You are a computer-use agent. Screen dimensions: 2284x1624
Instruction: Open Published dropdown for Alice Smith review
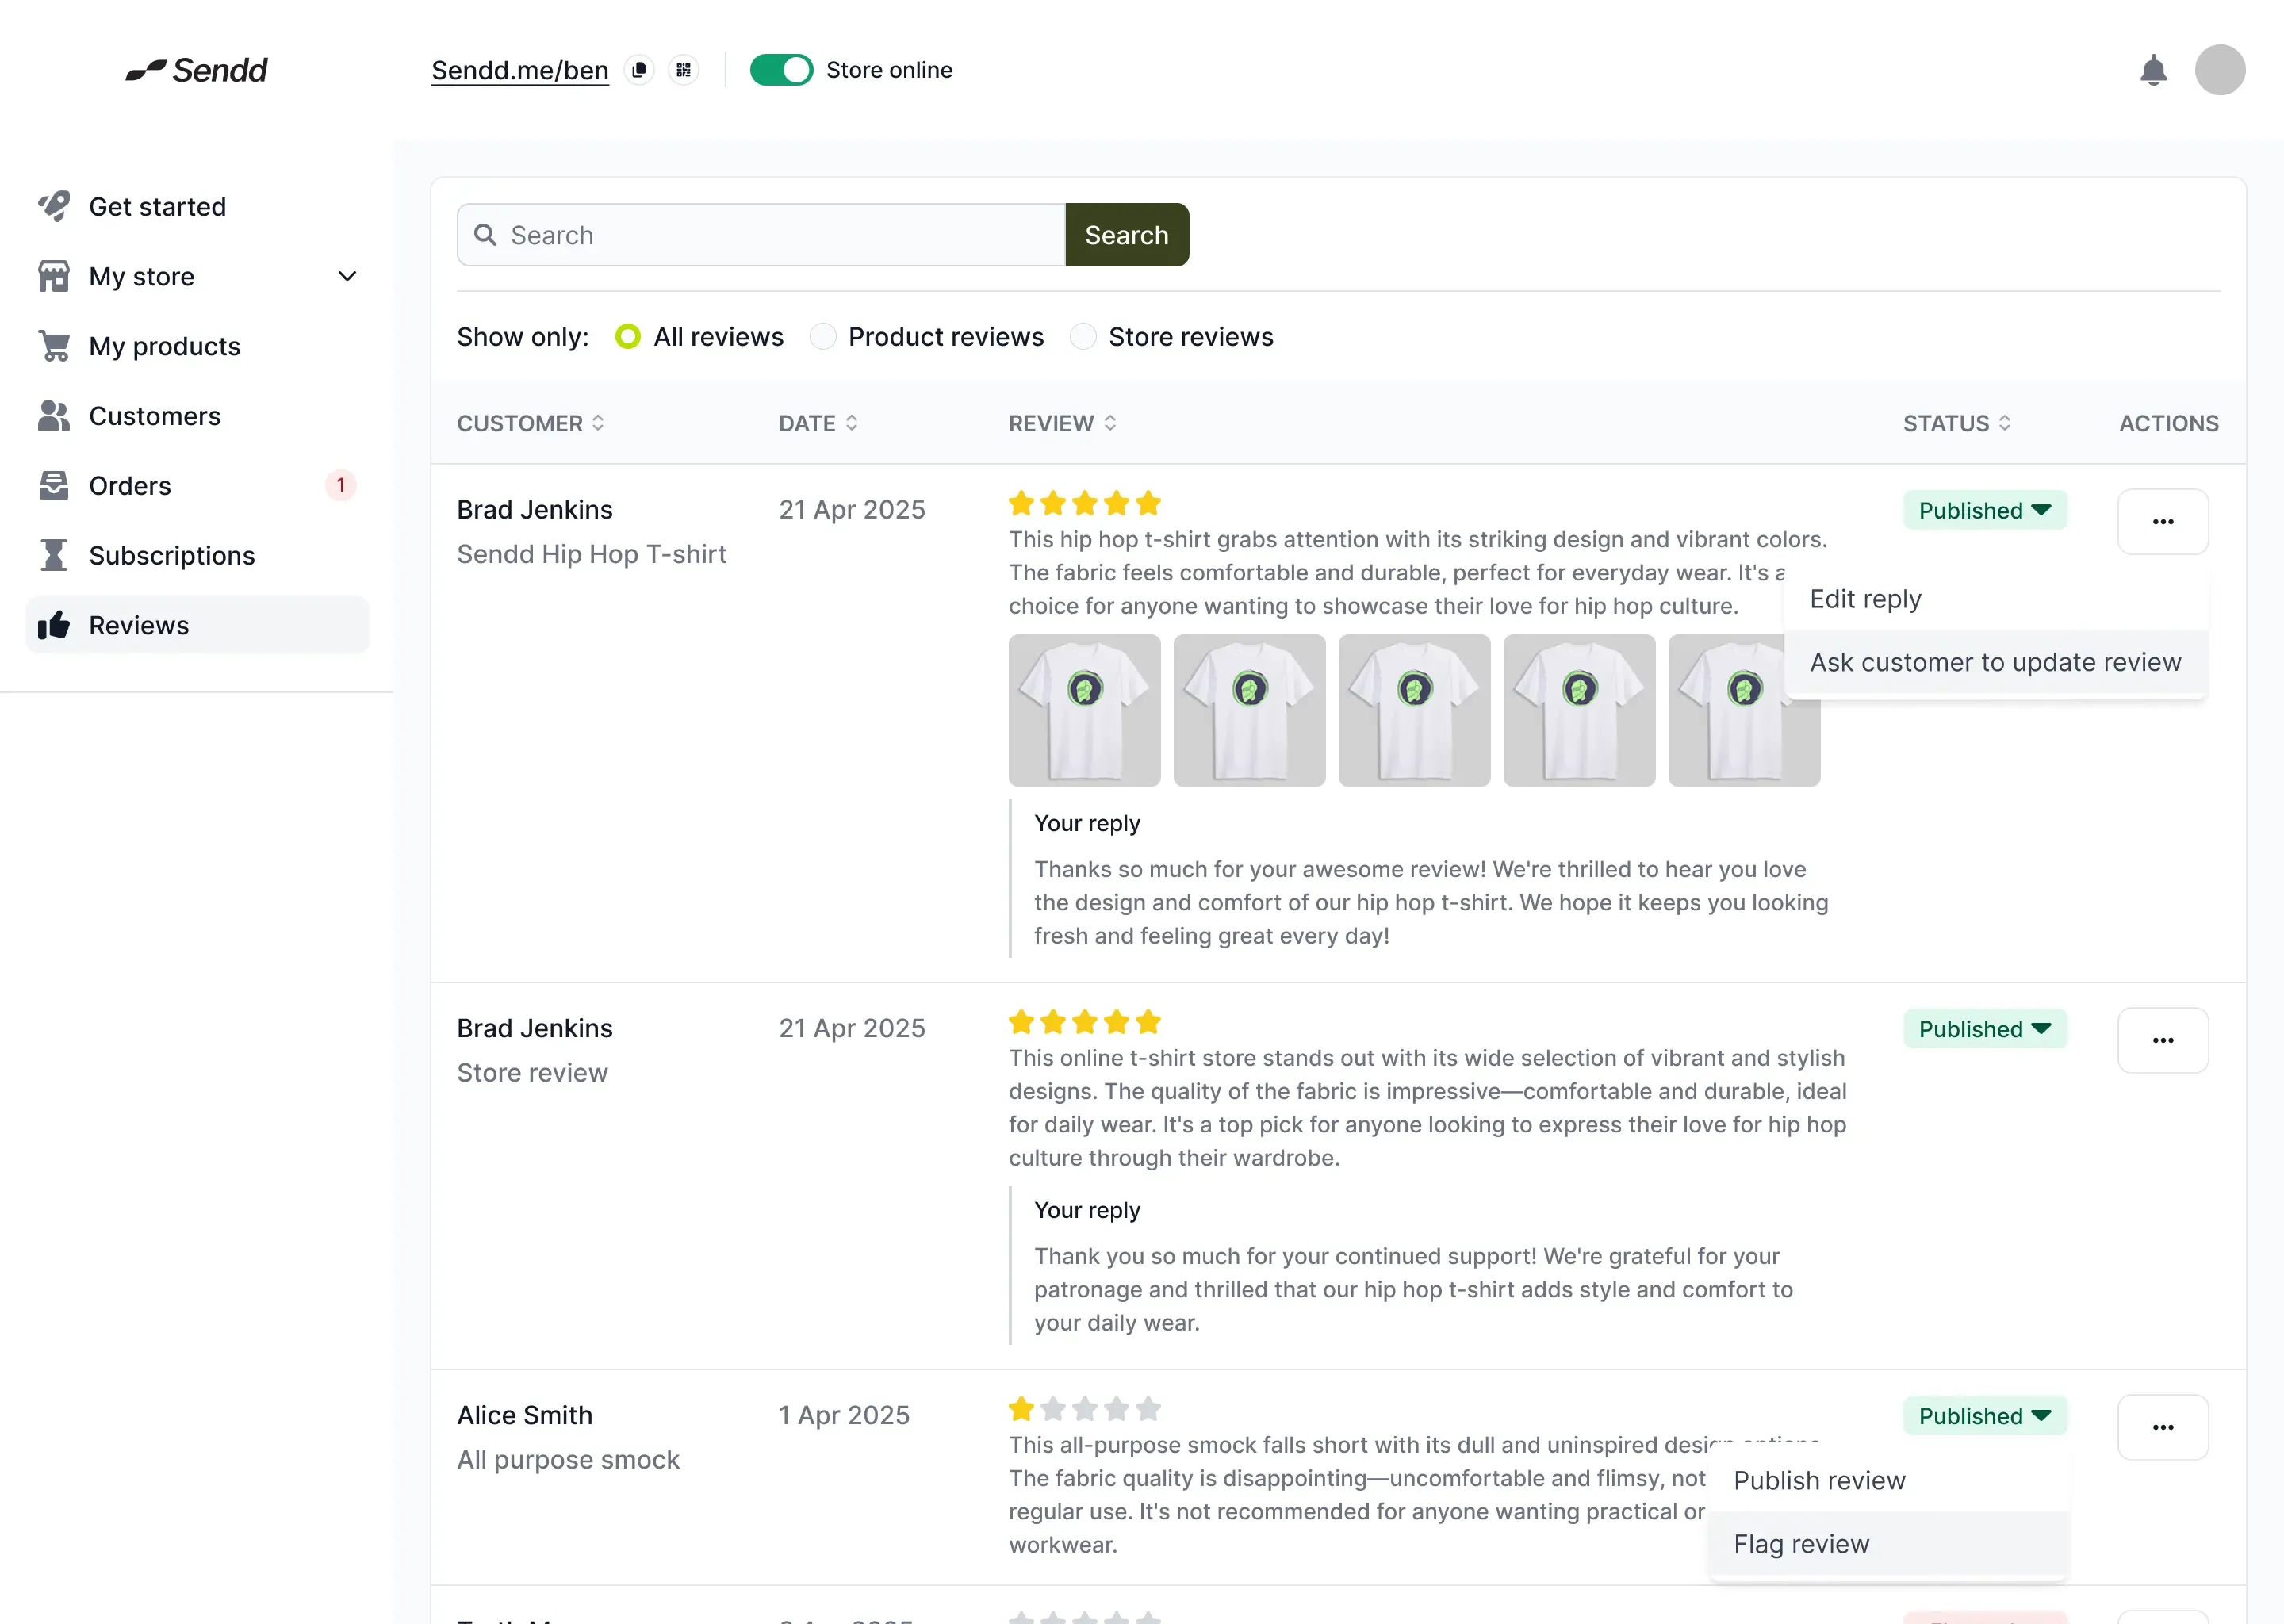click(1984, 1416)
